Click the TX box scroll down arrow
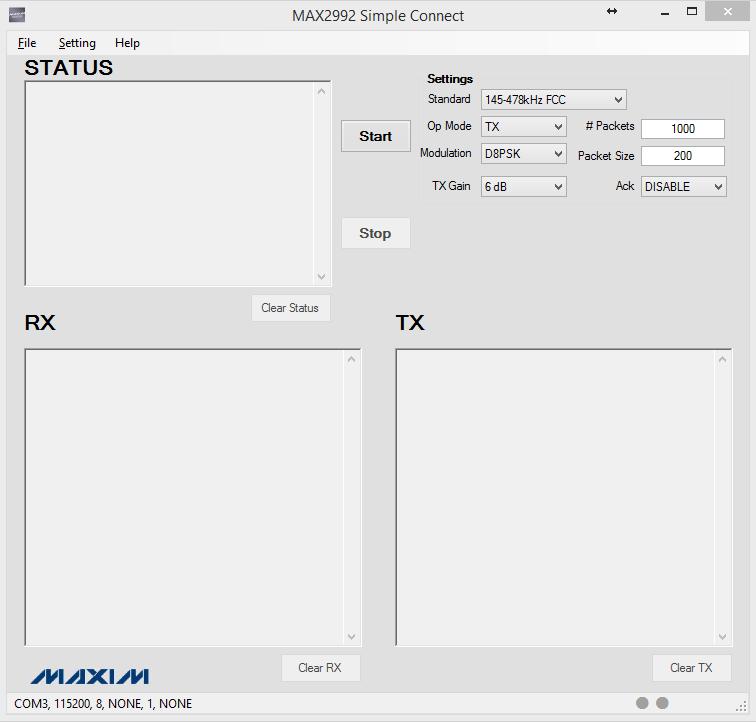This screenshot has height=722, width=756. pos(722,637)
